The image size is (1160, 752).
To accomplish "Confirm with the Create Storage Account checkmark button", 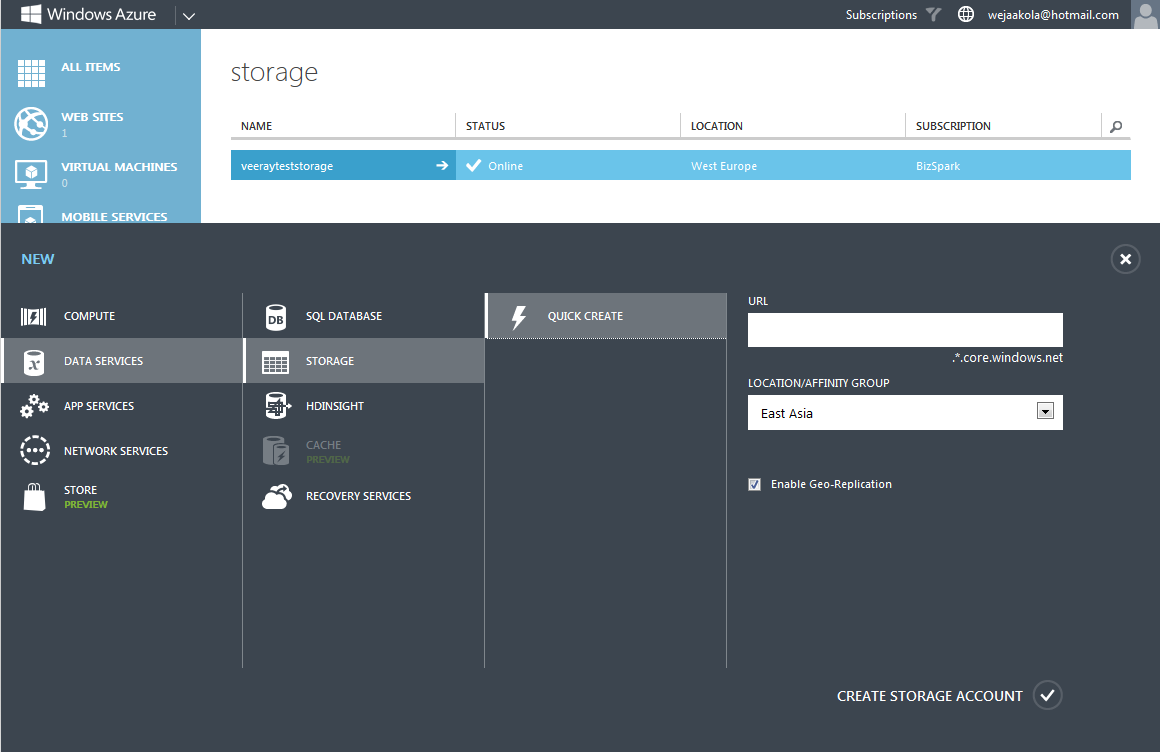I will [x=1047, y=695].
